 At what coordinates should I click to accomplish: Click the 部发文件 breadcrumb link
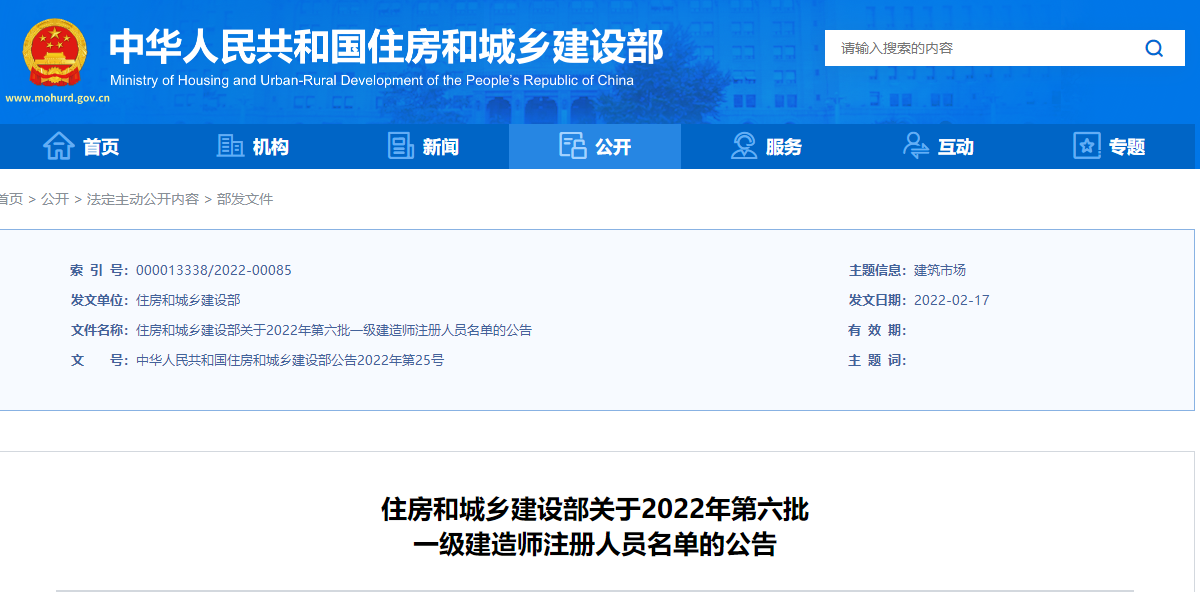click(x=245, y=199)
